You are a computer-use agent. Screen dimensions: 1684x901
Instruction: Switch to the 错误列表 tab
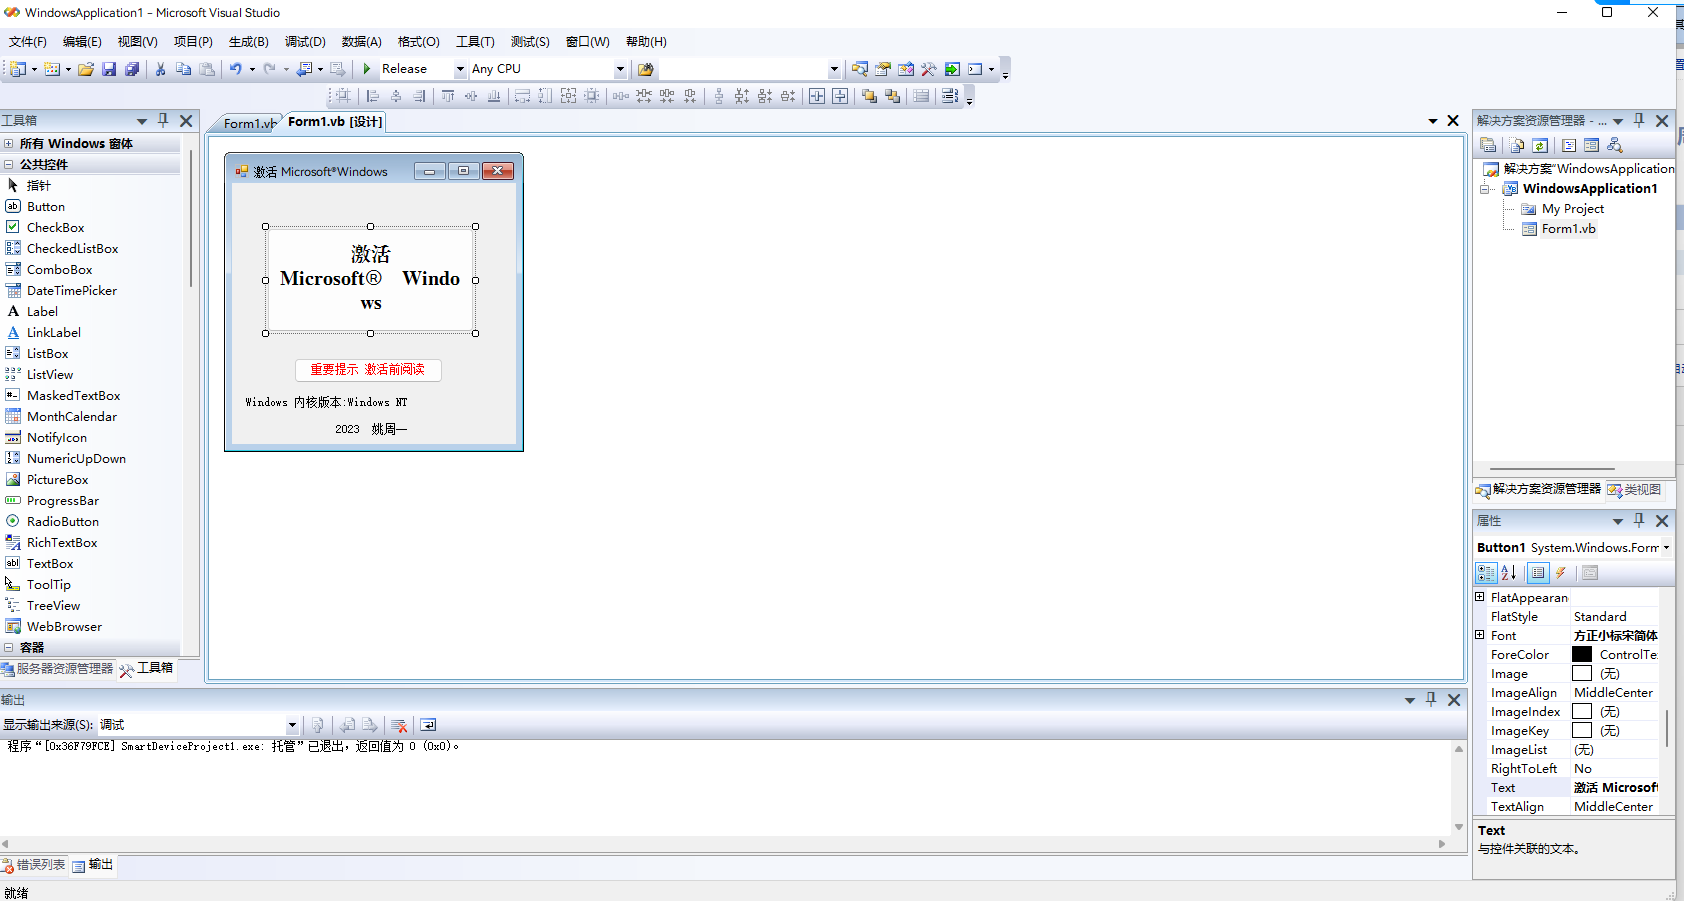click(x=34, y=865)
